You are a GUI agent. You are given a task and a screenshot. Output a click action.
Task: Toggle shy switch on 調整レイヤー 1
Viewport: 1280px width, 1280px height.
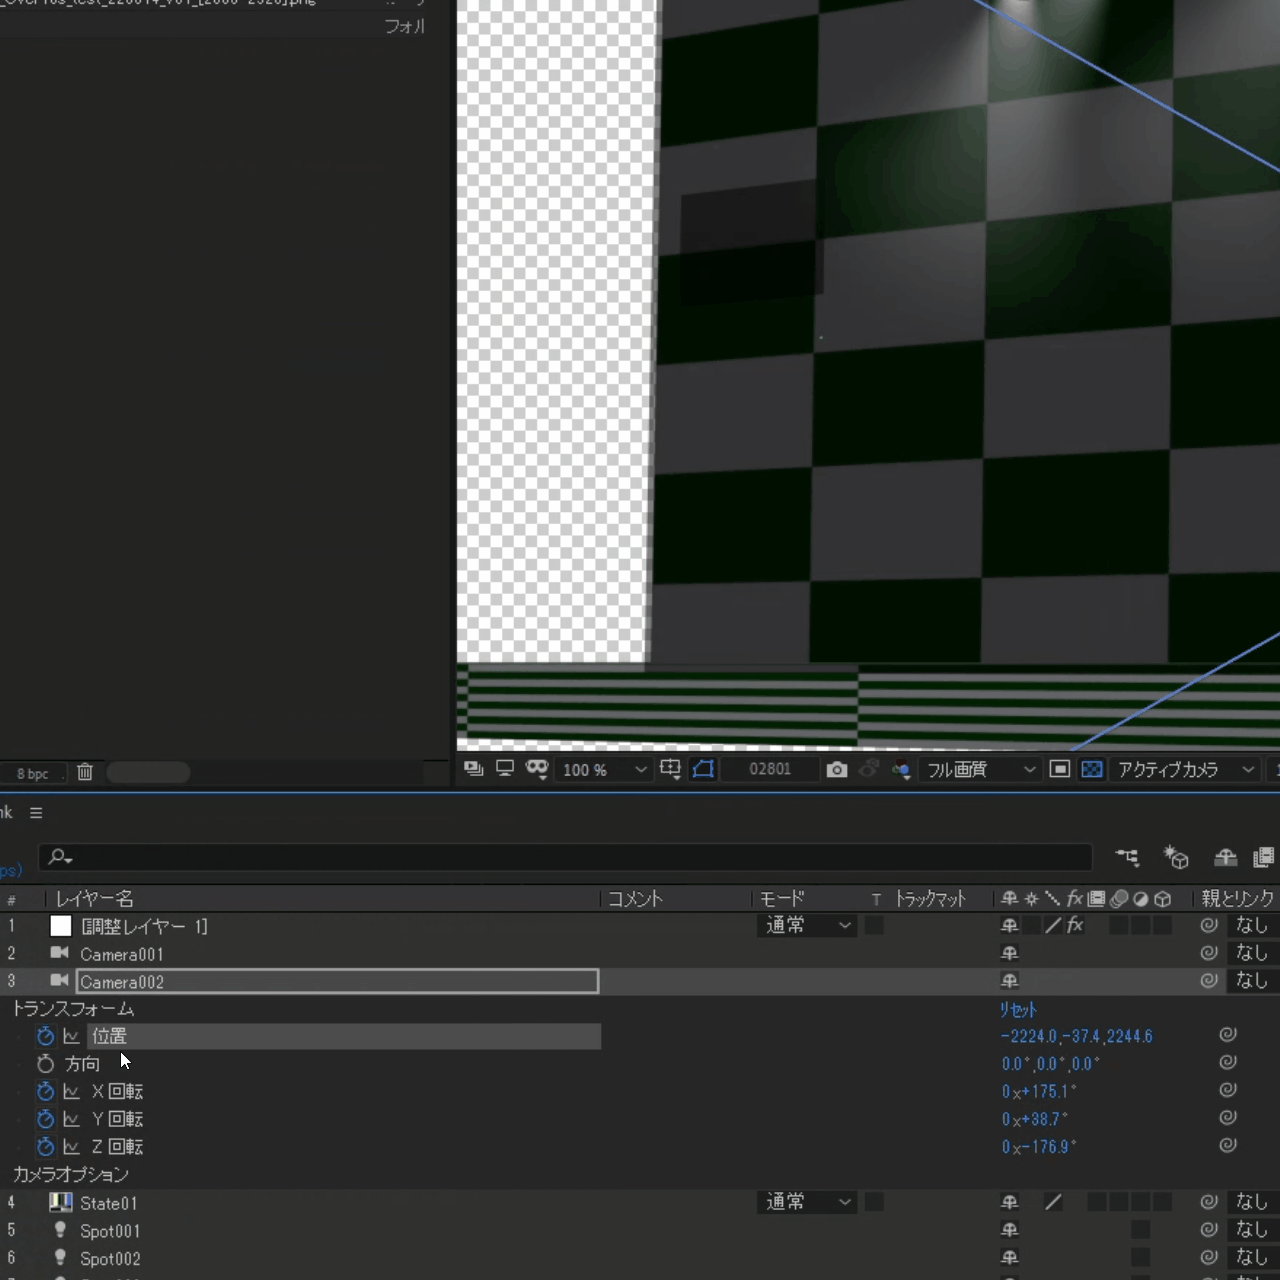(1010, 926)
